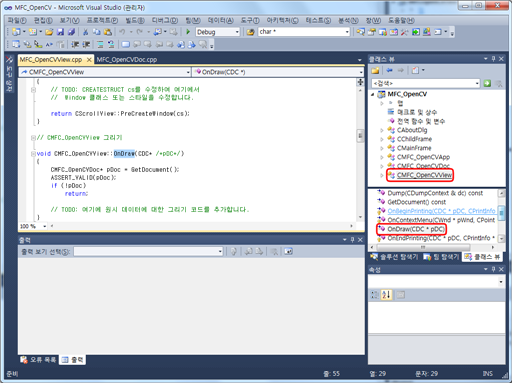Open the 파일(F) menu
The width and height of the screenshot is (512, 383).
[x=17, y=20]
